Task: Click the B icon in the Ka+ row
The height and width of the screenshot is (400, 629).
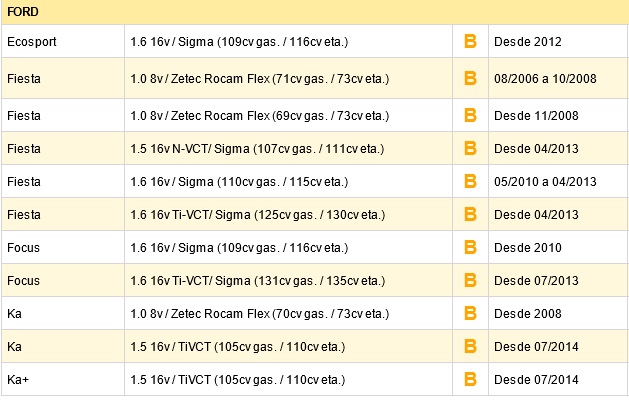Action: (470, 380)
